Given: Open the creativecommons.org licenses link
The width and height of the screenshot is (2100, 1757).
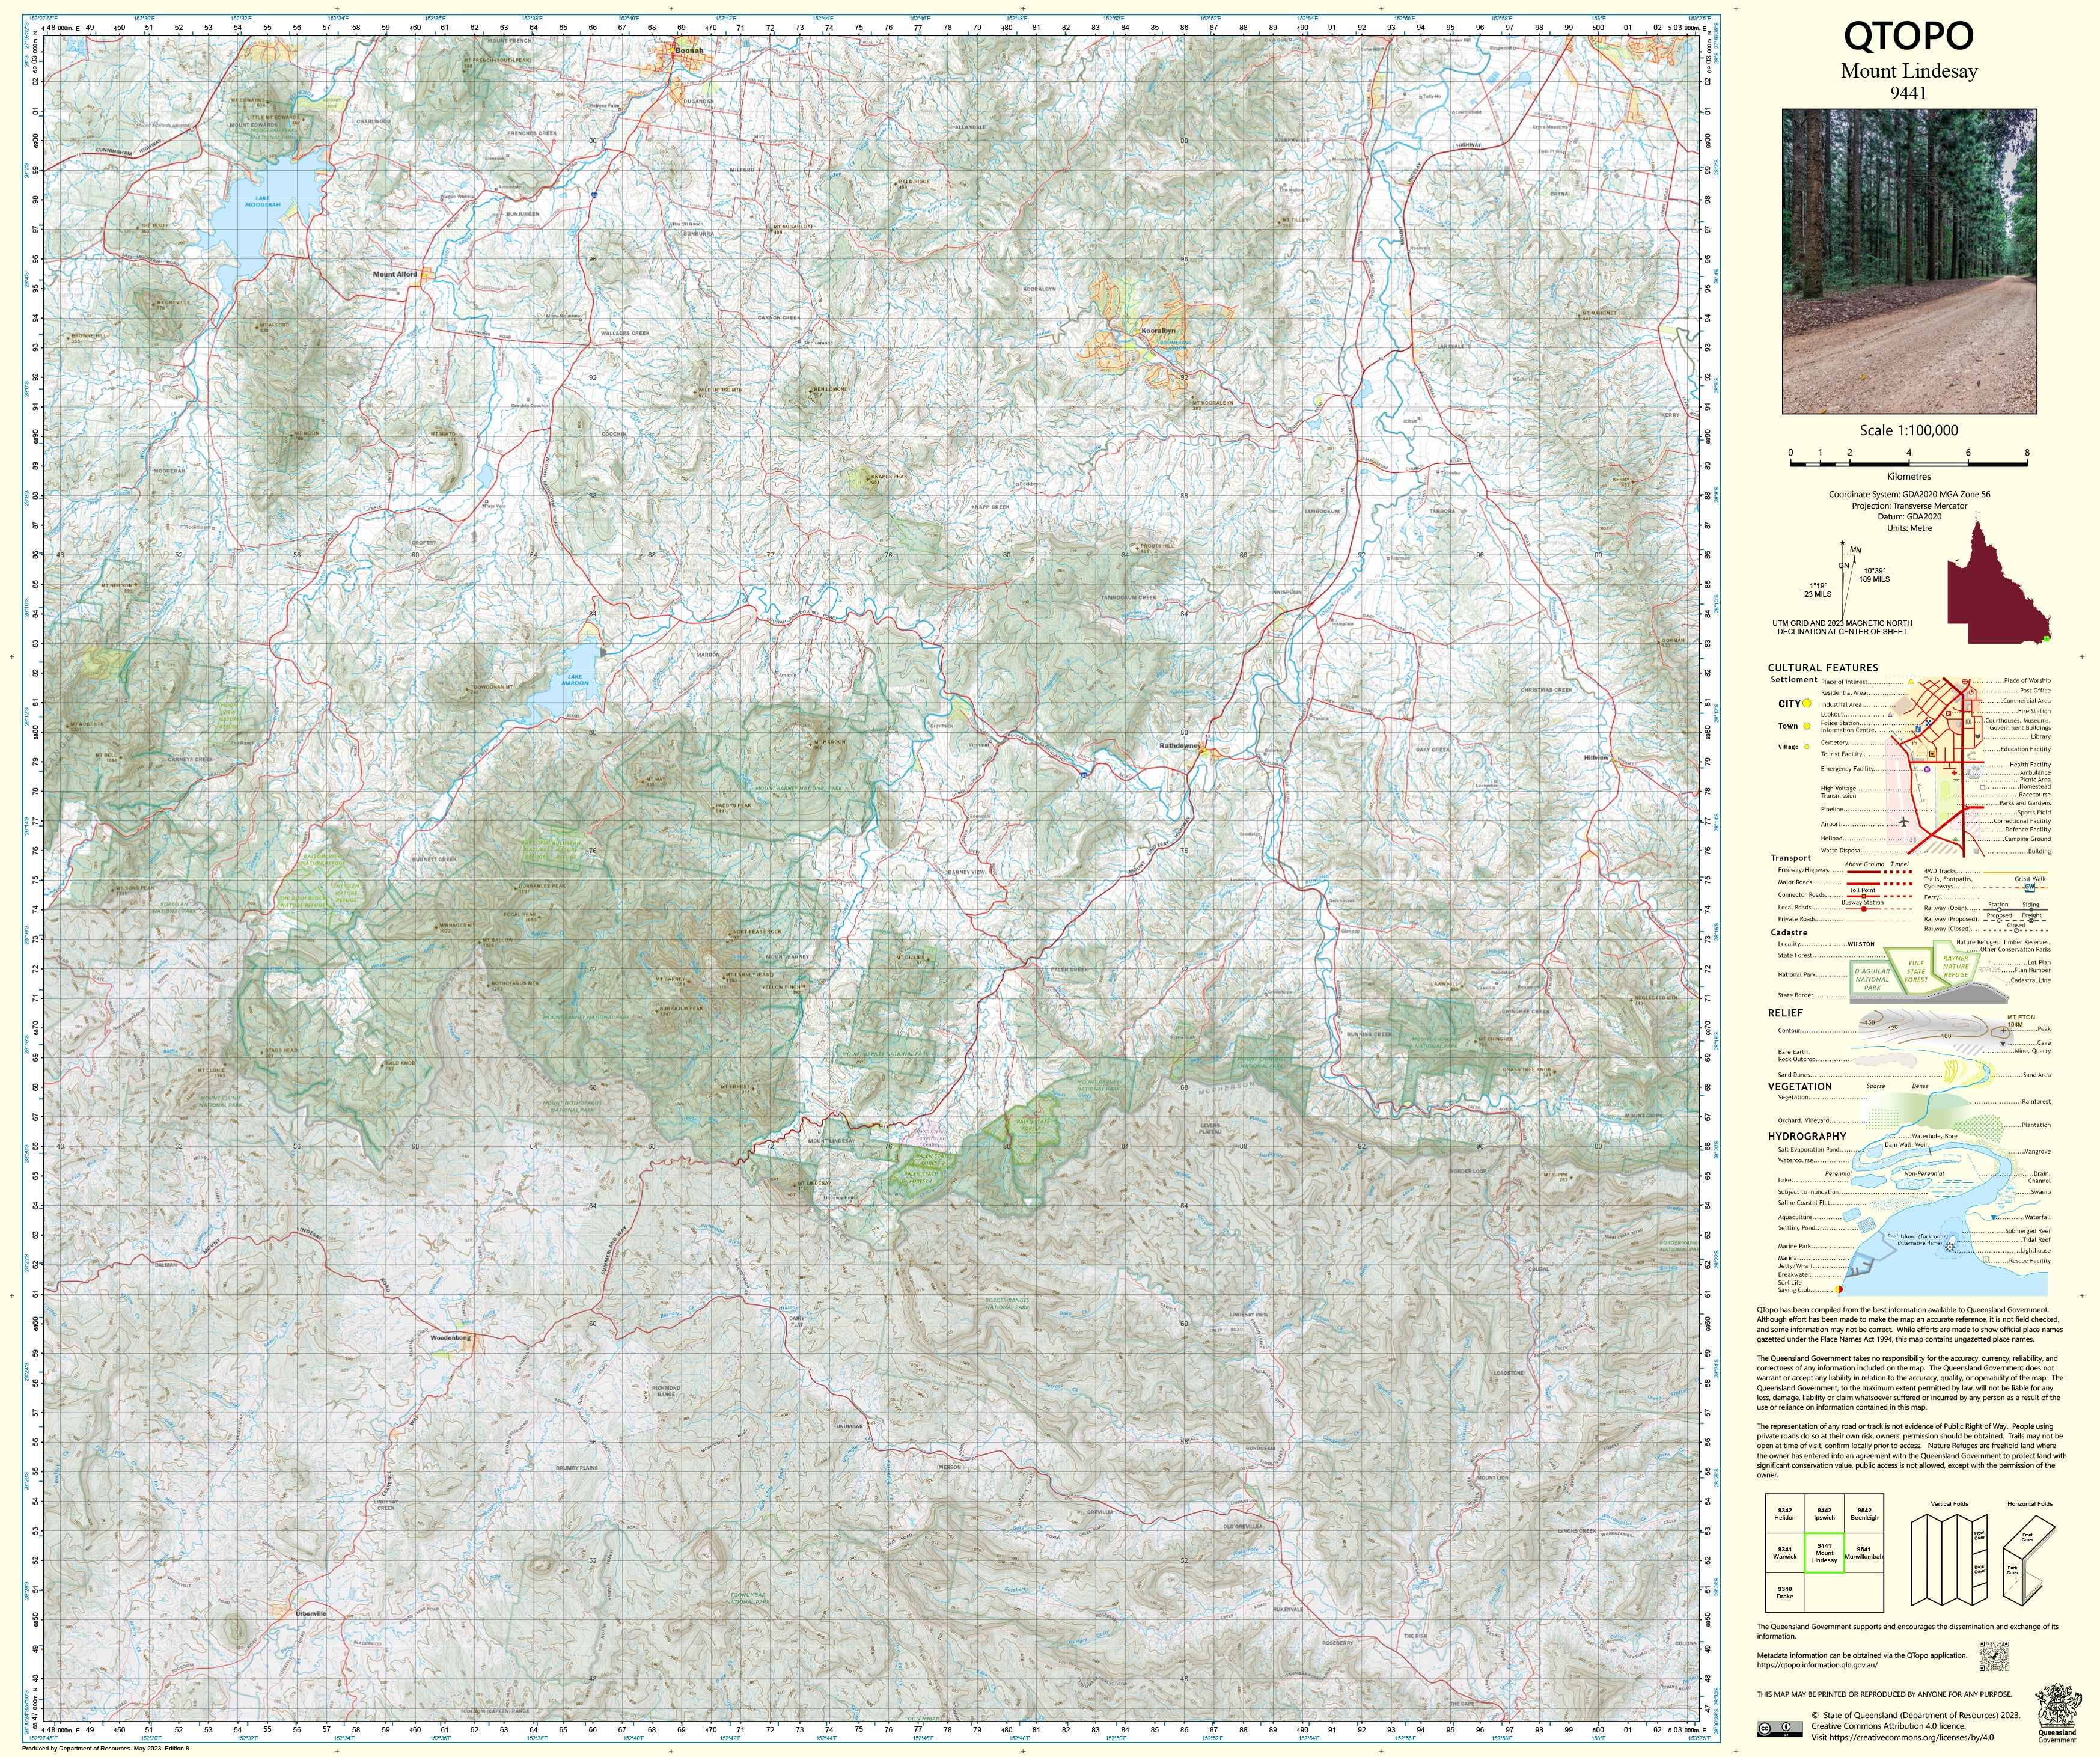Looking at the screenshot, I should 1913,1738.
